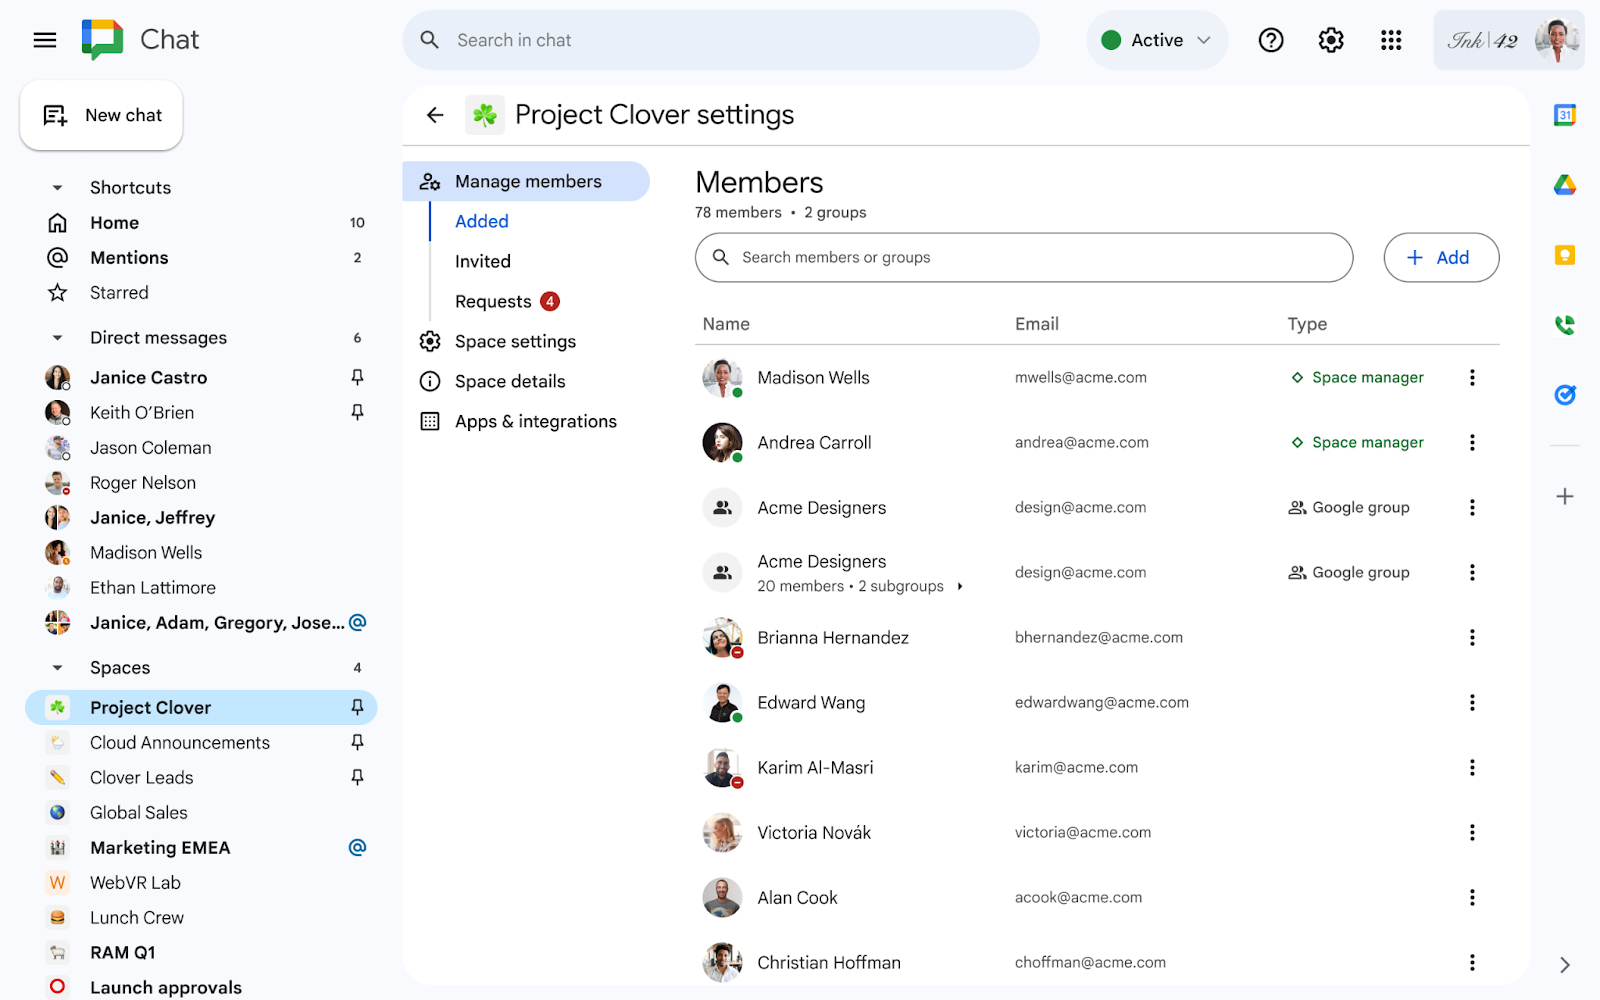This screenshot has width=1600, height=1000.
Task: Open the settings gear in top bar
Action: 1331,40
